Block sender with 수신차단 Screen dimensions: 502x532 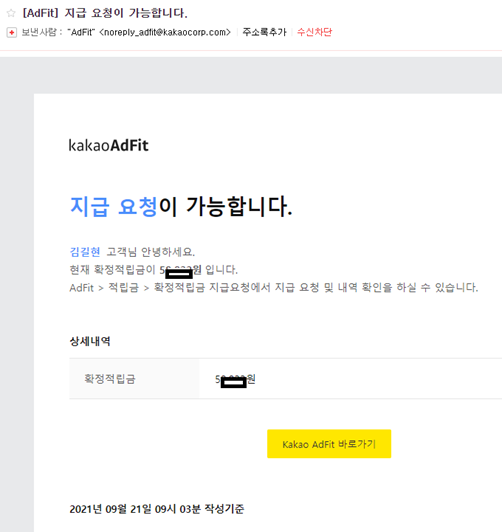[x=314, y=32]
